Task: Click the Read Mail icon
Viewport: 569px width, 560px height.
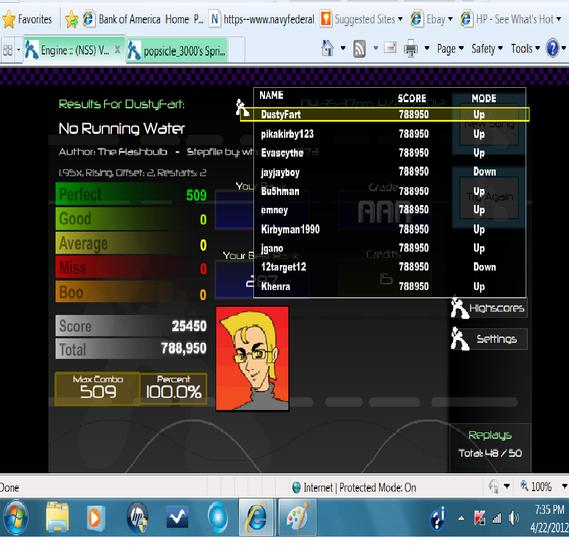Action: click(390, 48)
